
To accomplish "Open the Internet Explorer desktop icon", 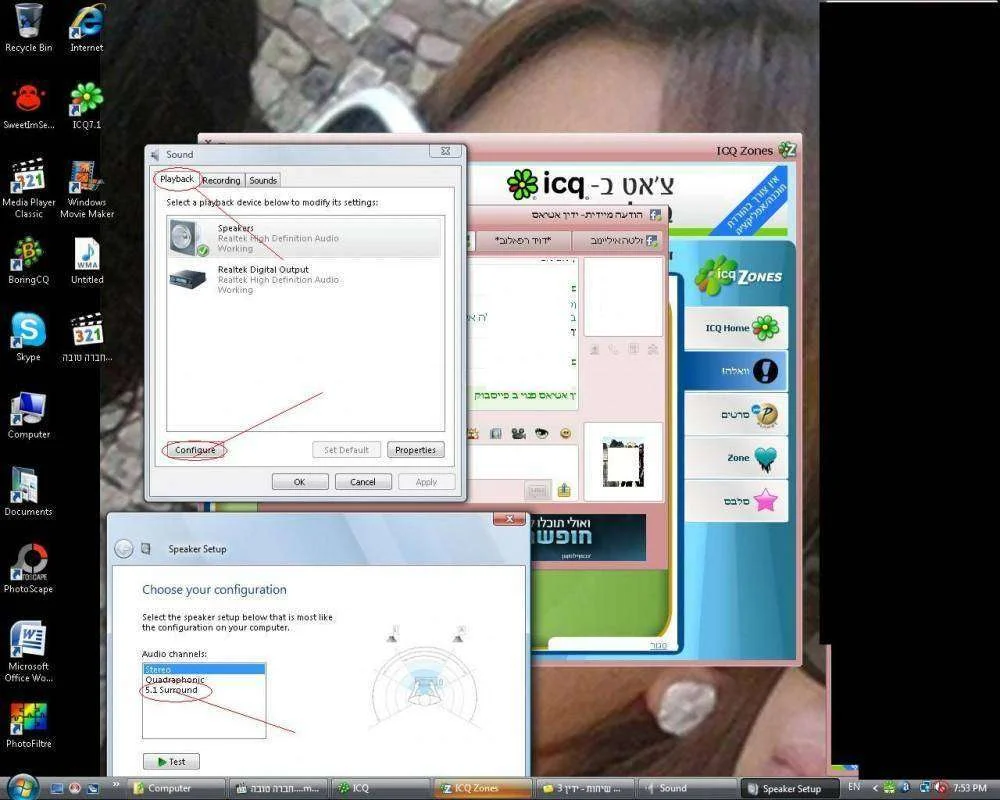I will pos(87,28).
